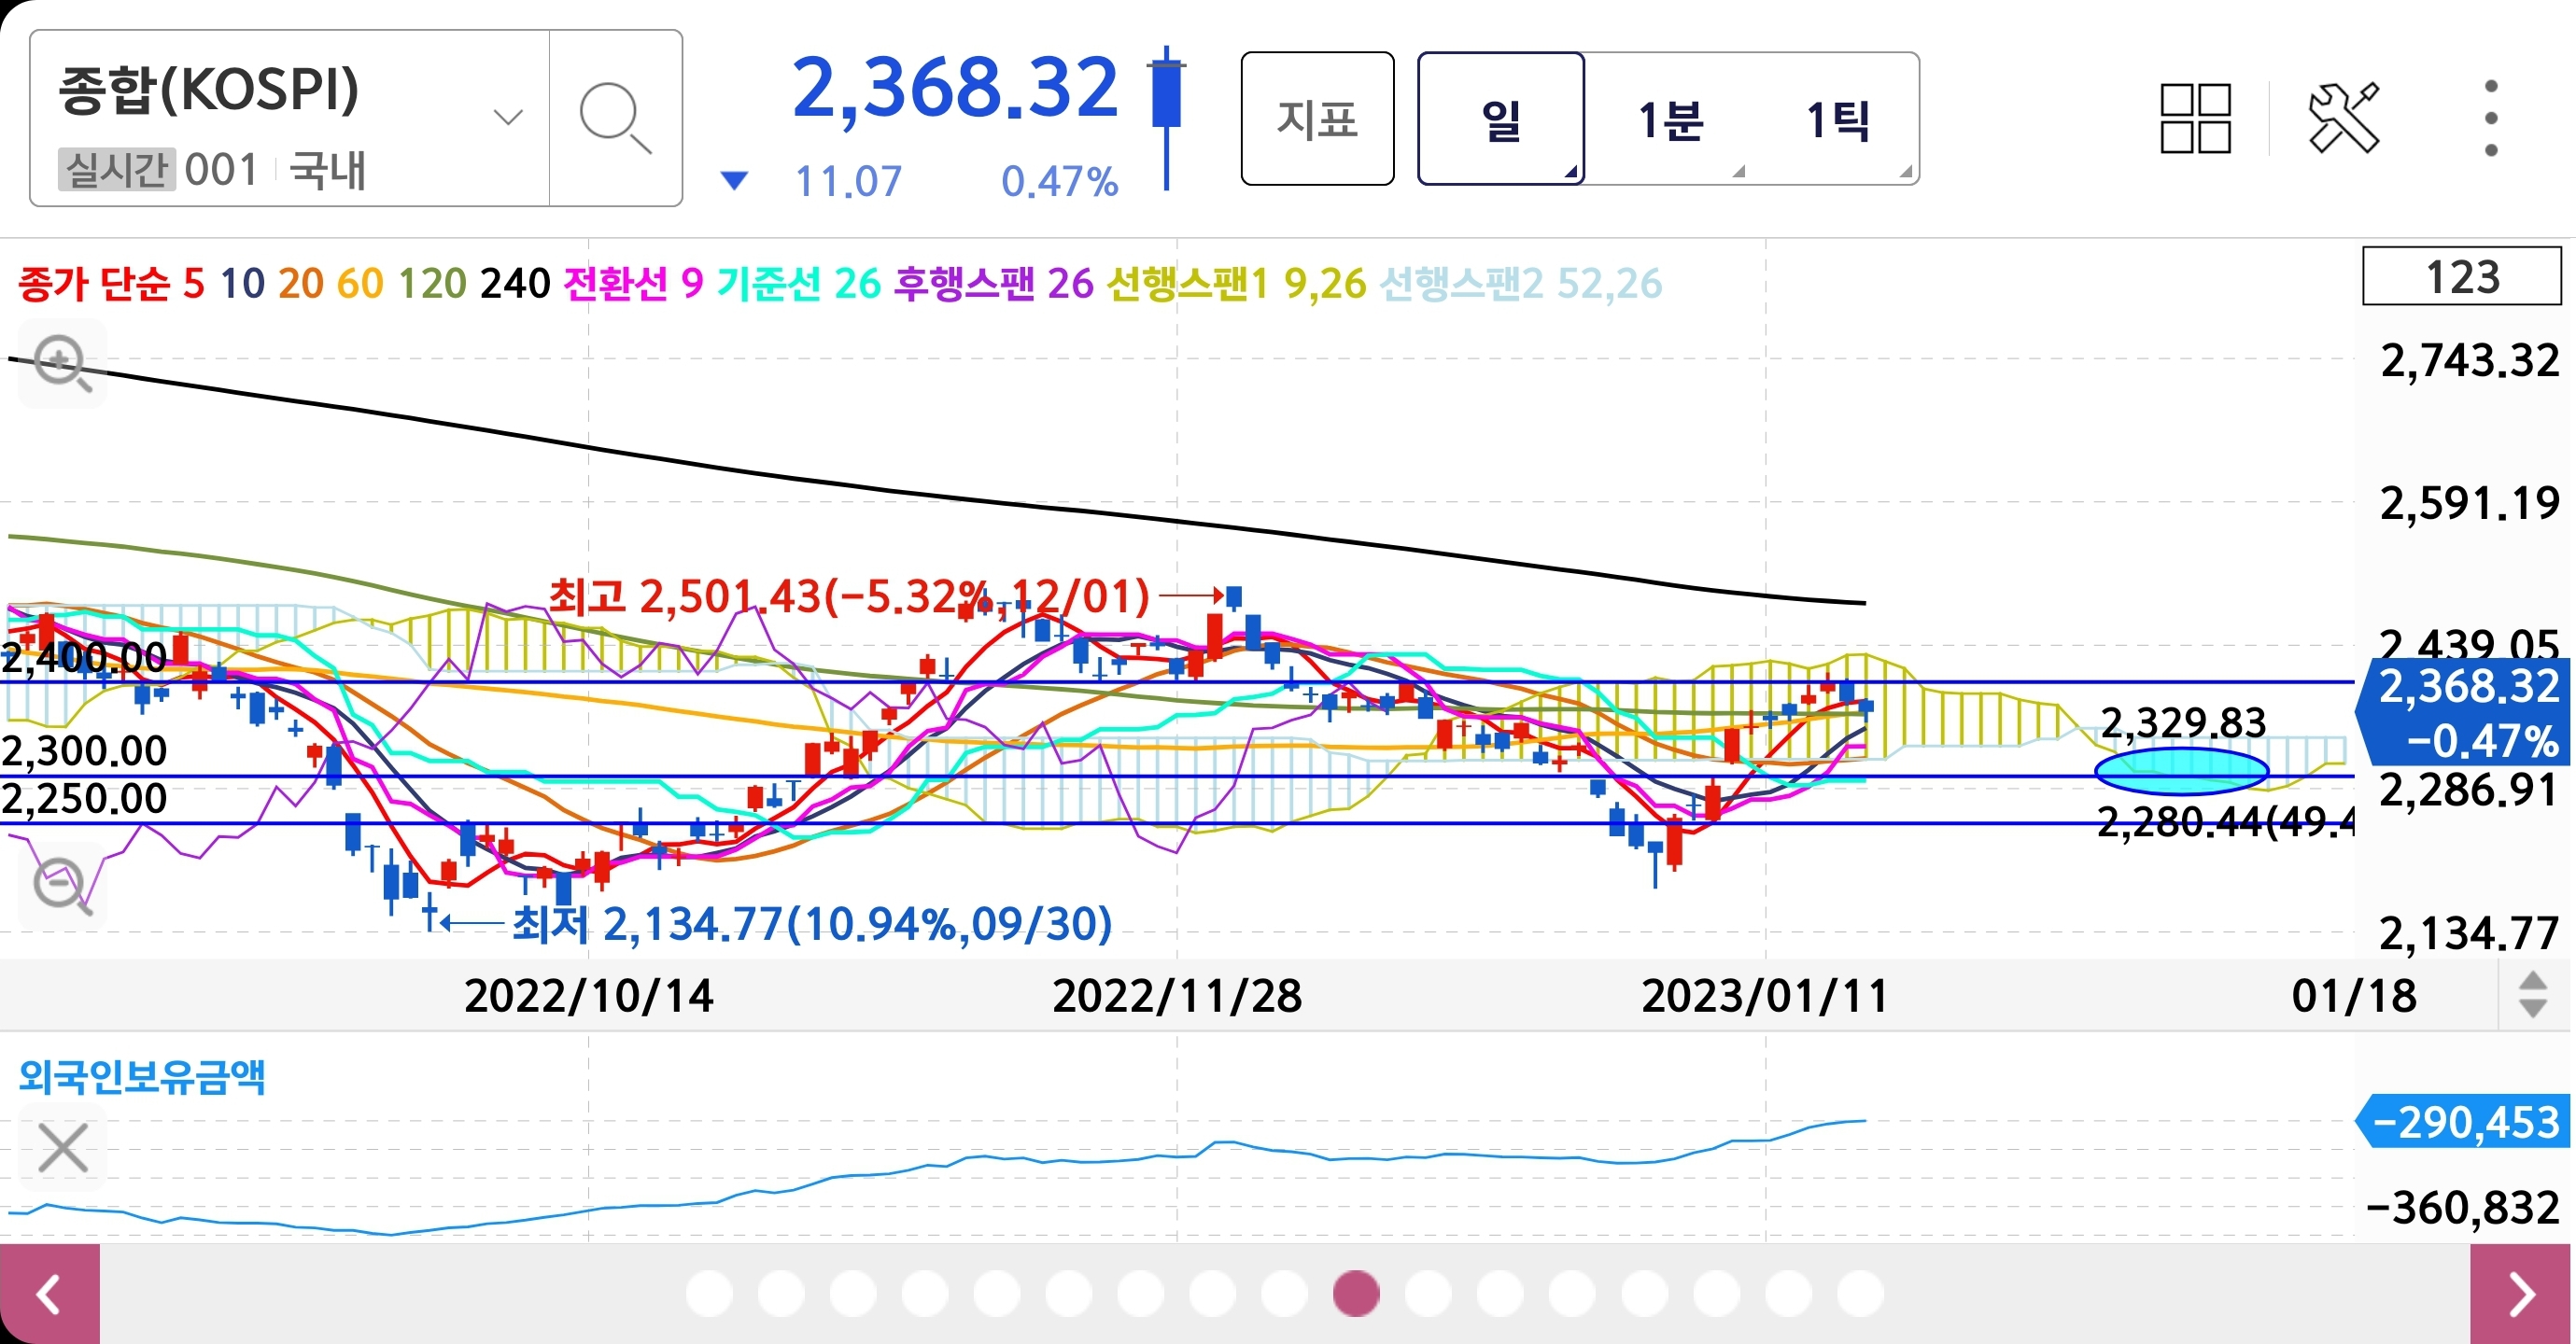Click the 123 numeric display box

click(x=2461, y=276)
